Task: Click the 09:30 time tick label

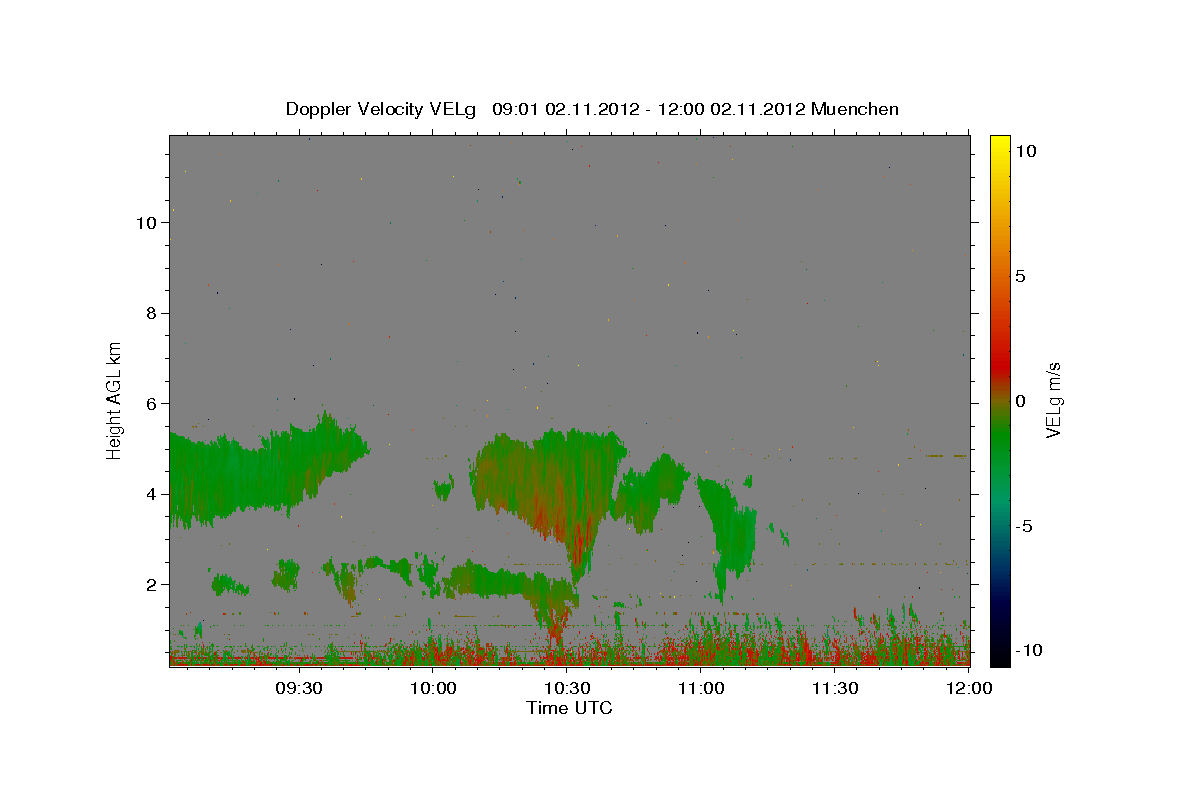Action: [x=299, y=688]
